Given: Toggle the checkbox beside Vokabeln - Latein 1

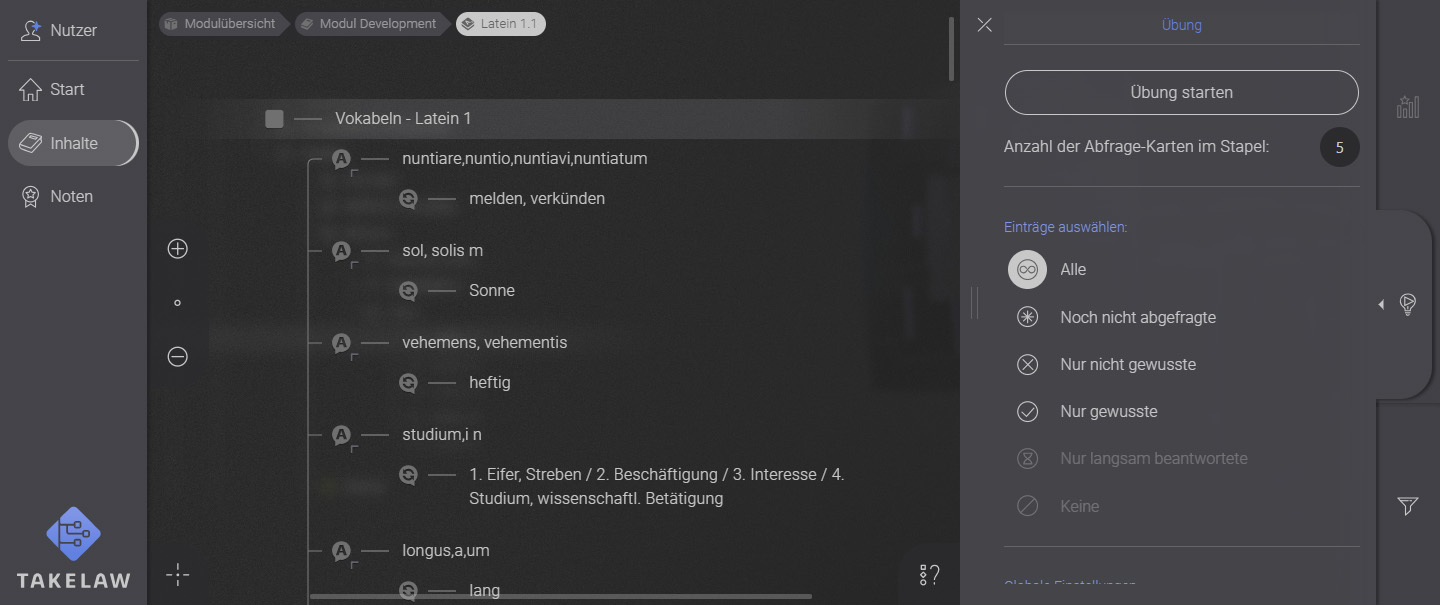Looking at the screenshot, I should [x=274, y=118].
